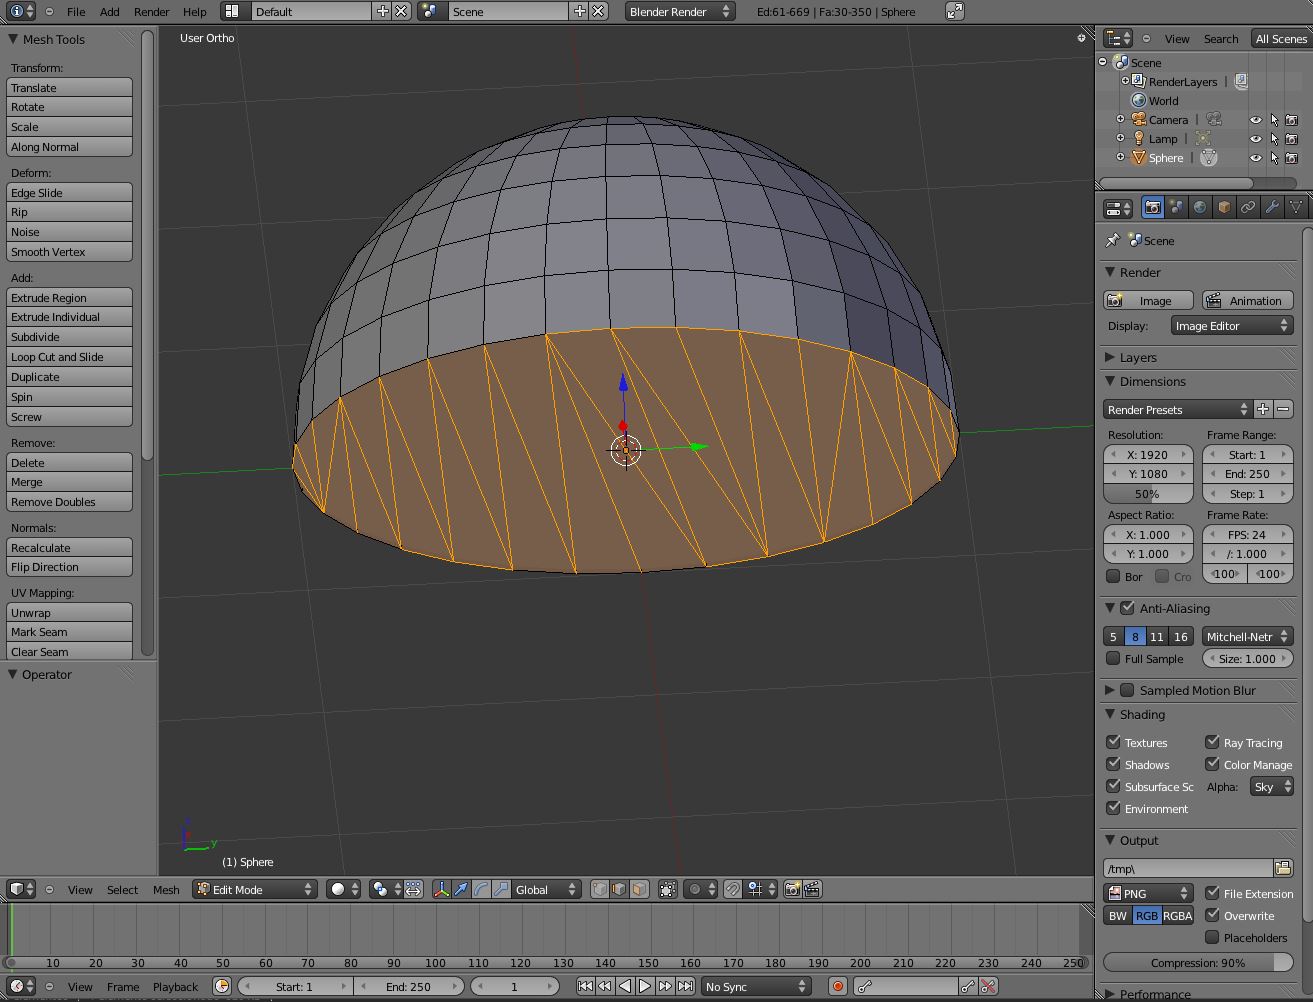Open the World properties tab (globe icon)

pyautogui.click(x=1200, y=207)
